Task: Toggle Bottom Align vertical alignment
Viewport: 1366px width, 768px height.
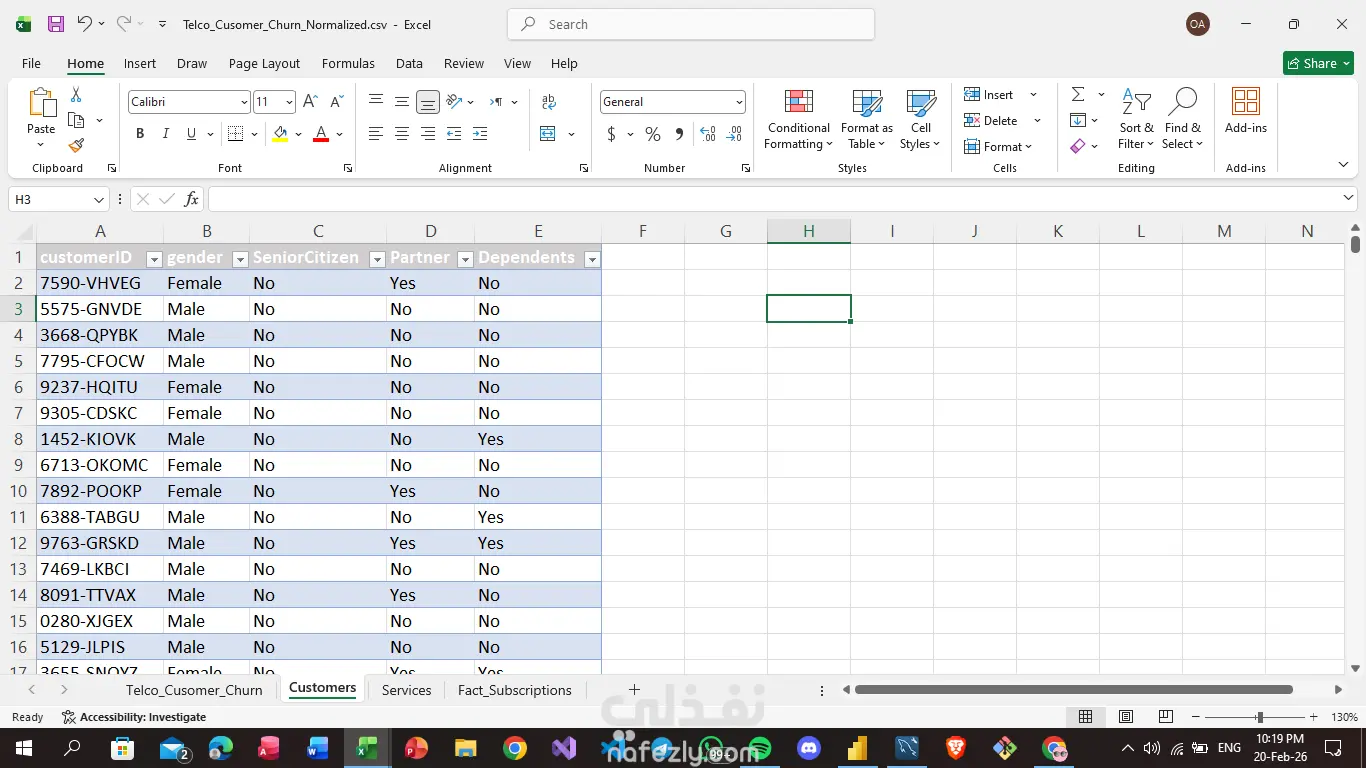Action: click(x=428, y=102)
